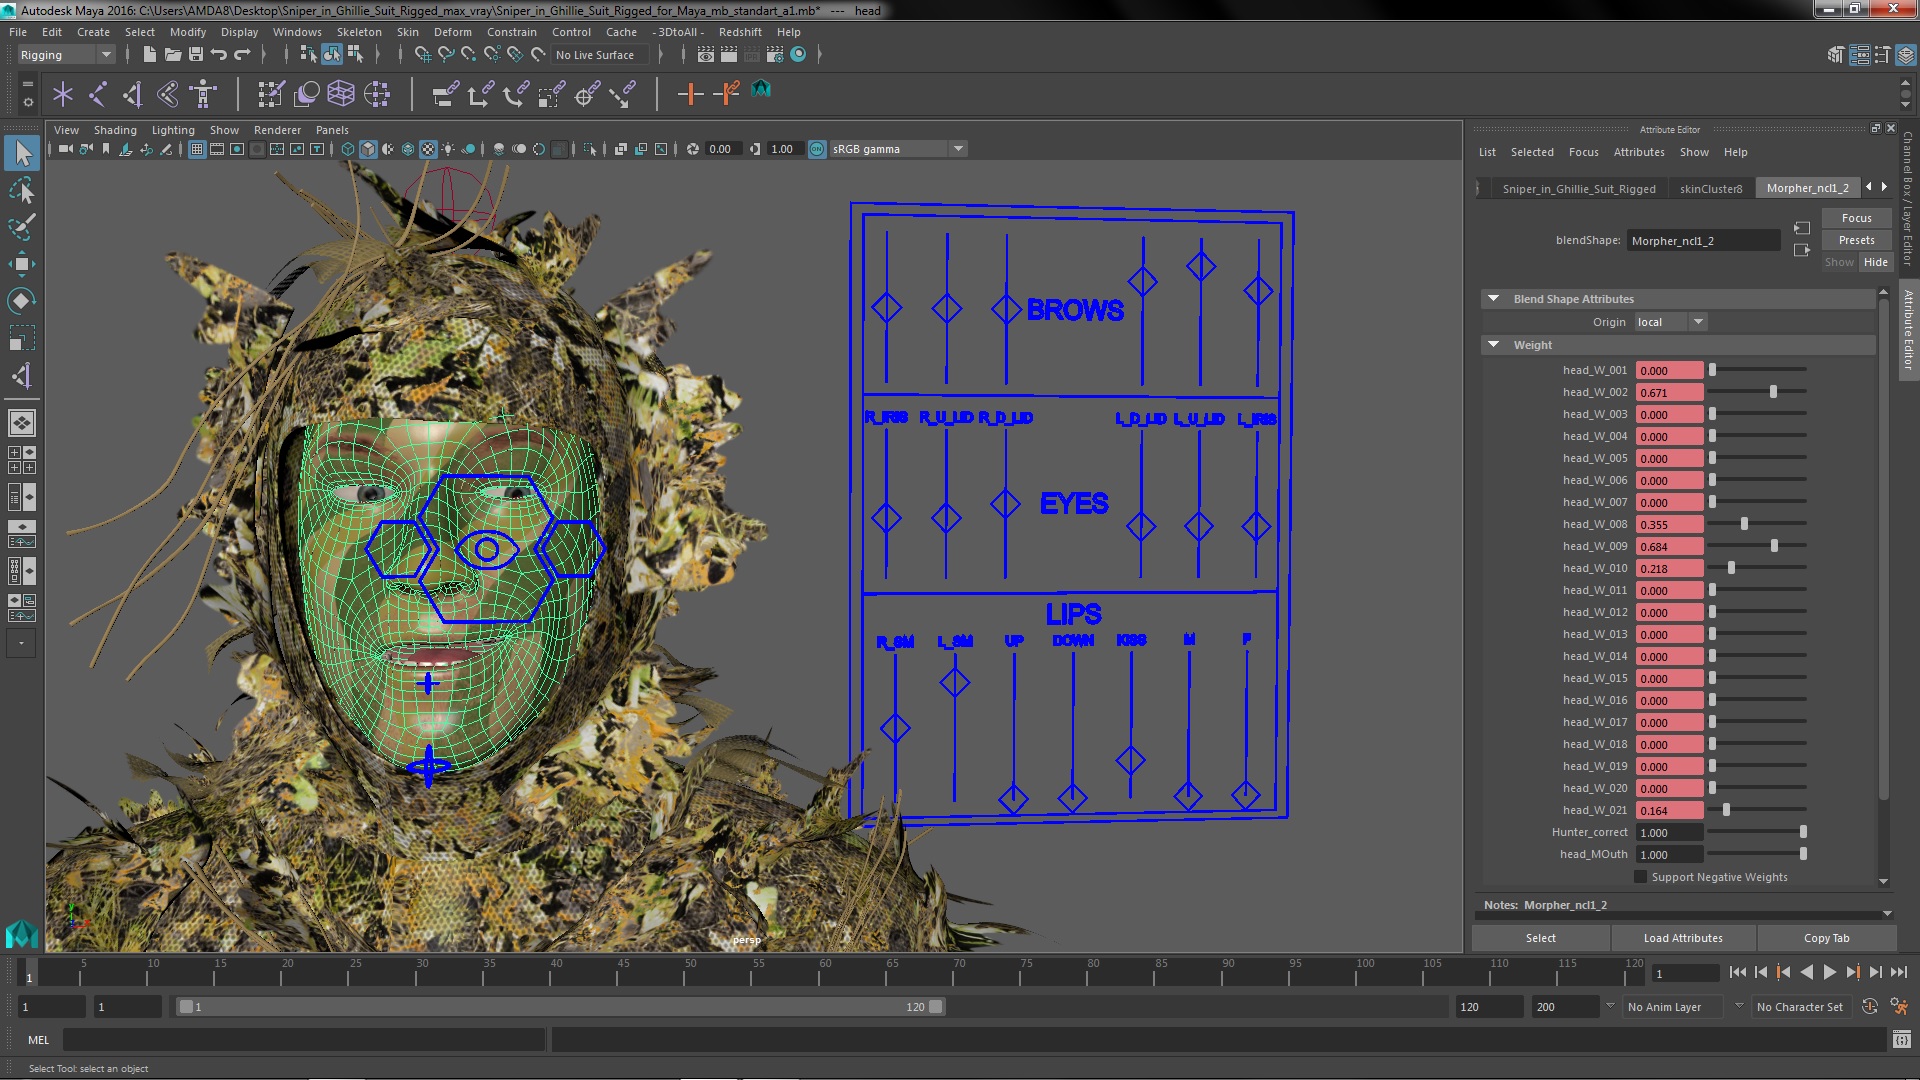Choose the Scale tool in the toolbox

click(22, 338)
